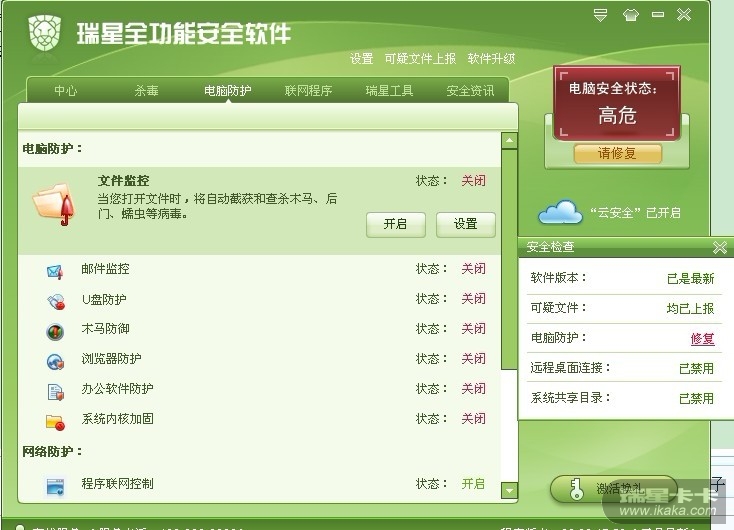Viewport: 734px width, 530px height.
Task: Select the U盘防护 row label
Action: tap(104, 299)
